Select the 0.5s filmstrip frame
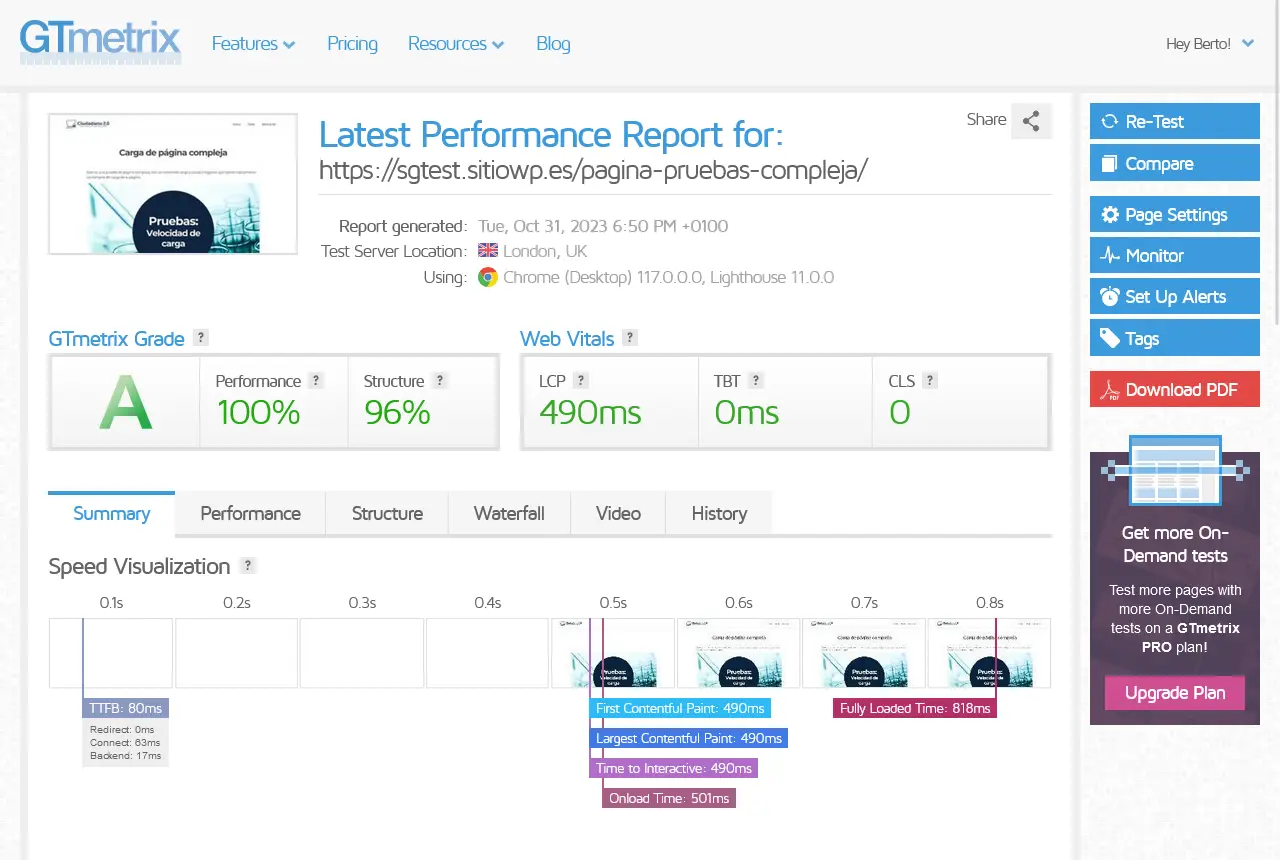 pyautogui.click(x=613, y=653)
